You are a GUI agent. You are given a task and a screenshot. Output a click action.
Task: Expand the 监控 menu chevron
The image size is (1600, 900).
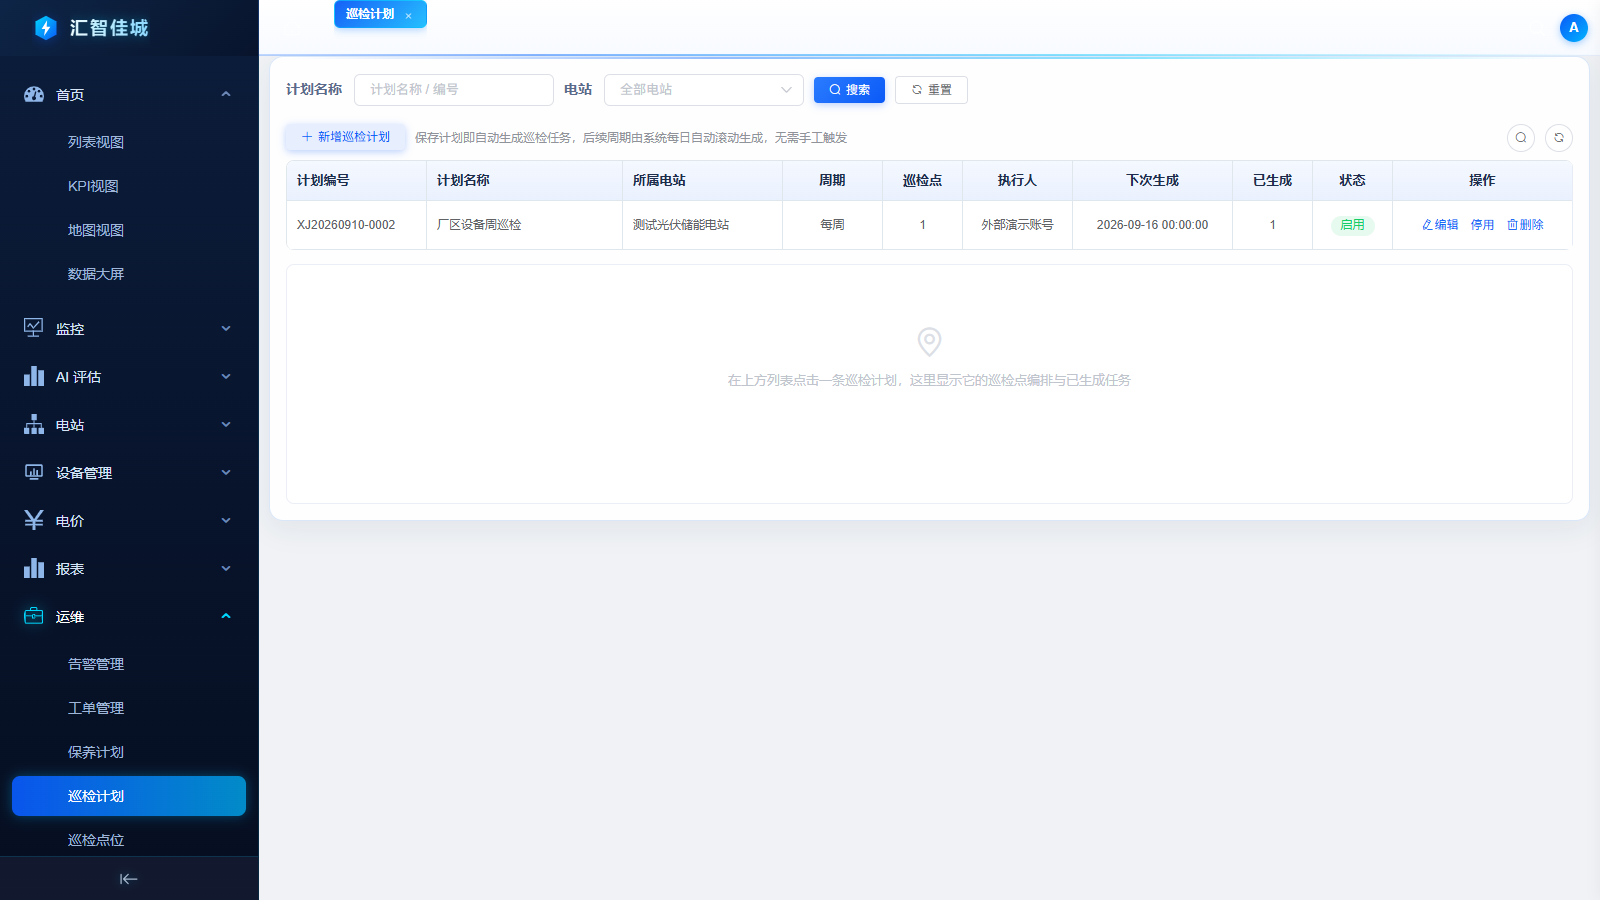pyautogui.click(x=226, y=328)
